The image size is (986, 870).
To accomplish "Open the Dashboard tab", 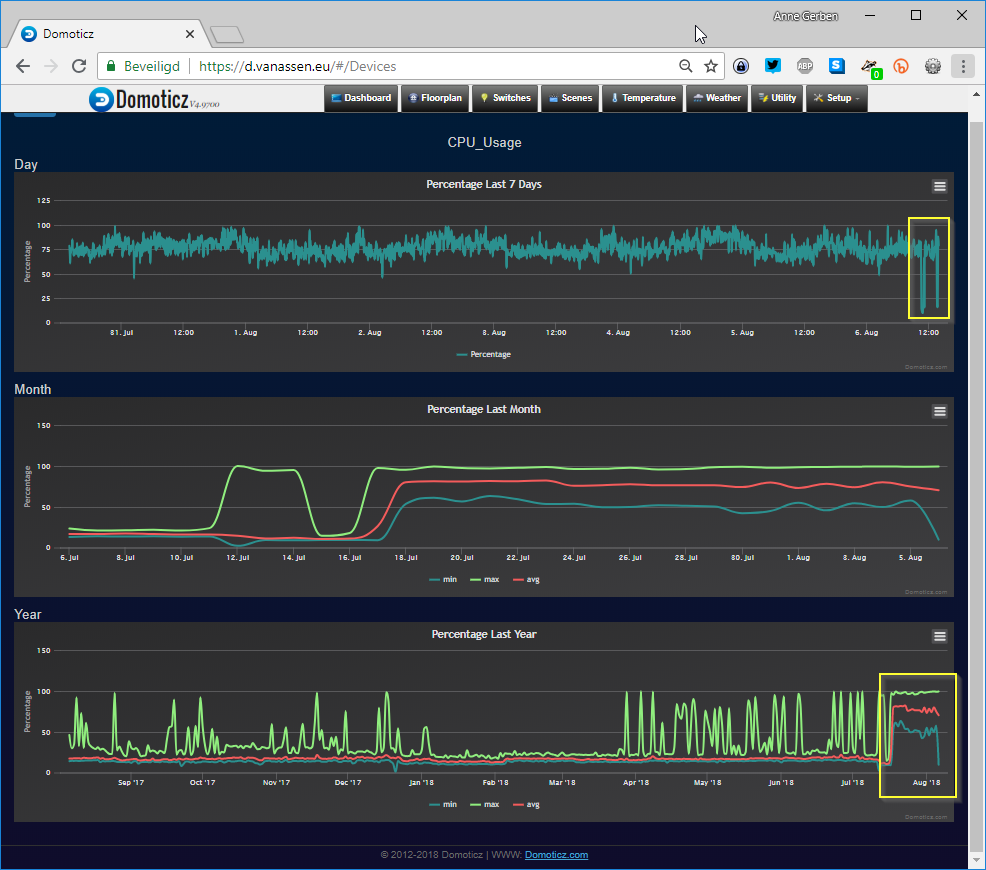I will click(361, 98).
